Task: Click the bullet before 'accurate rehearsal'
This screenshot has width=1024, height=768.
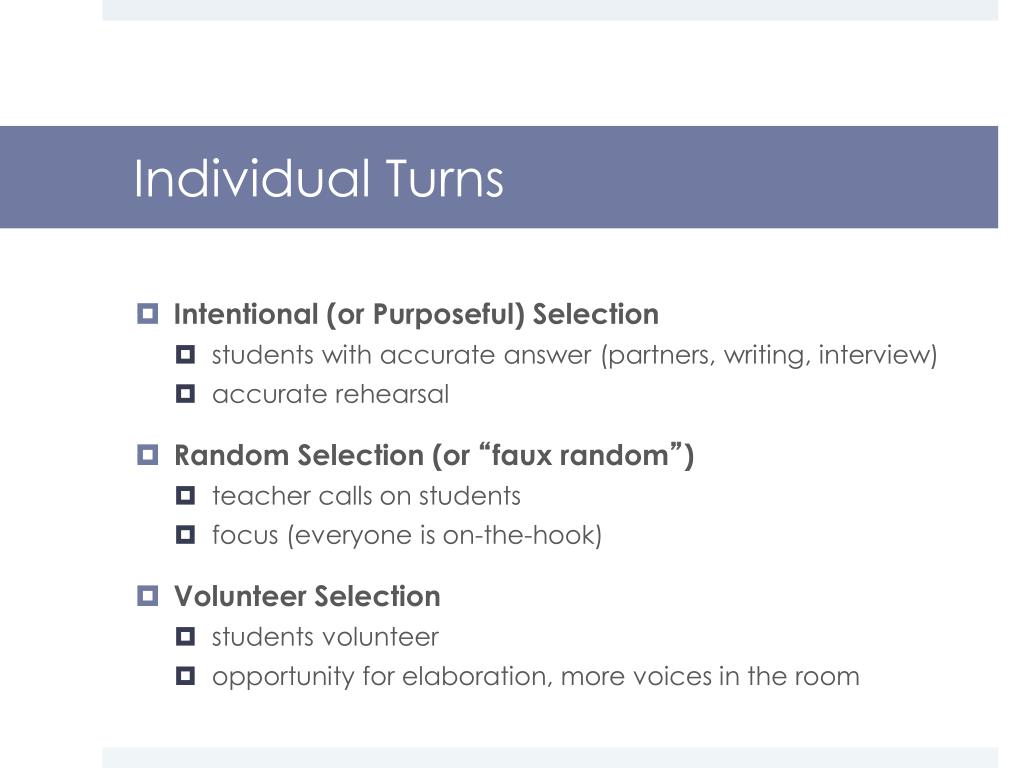Action: (185, 394)
